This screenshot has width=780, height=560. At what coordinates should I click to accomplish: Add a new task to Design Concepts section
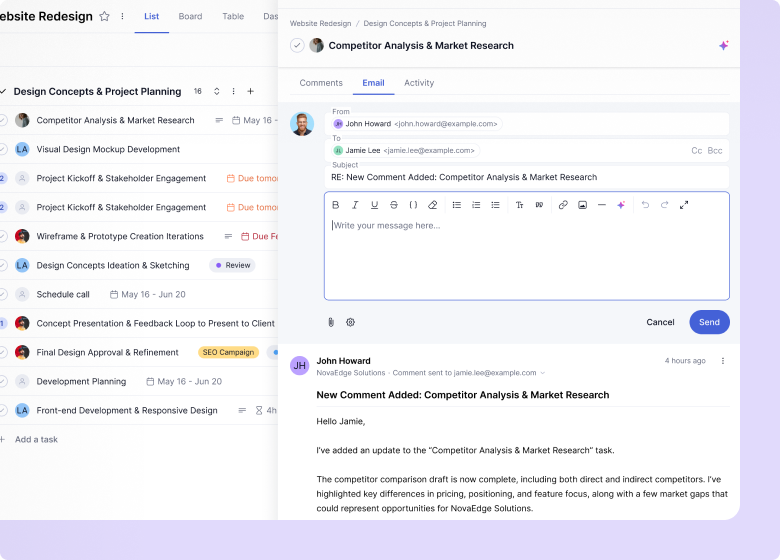click(x=251, y=92)
